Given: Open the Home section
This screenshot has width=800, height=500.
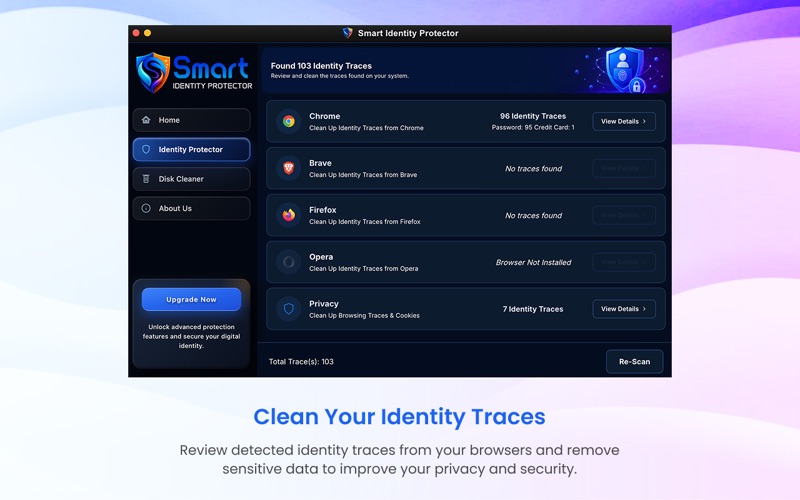Looking at the screenshot, I should [191, 120].
